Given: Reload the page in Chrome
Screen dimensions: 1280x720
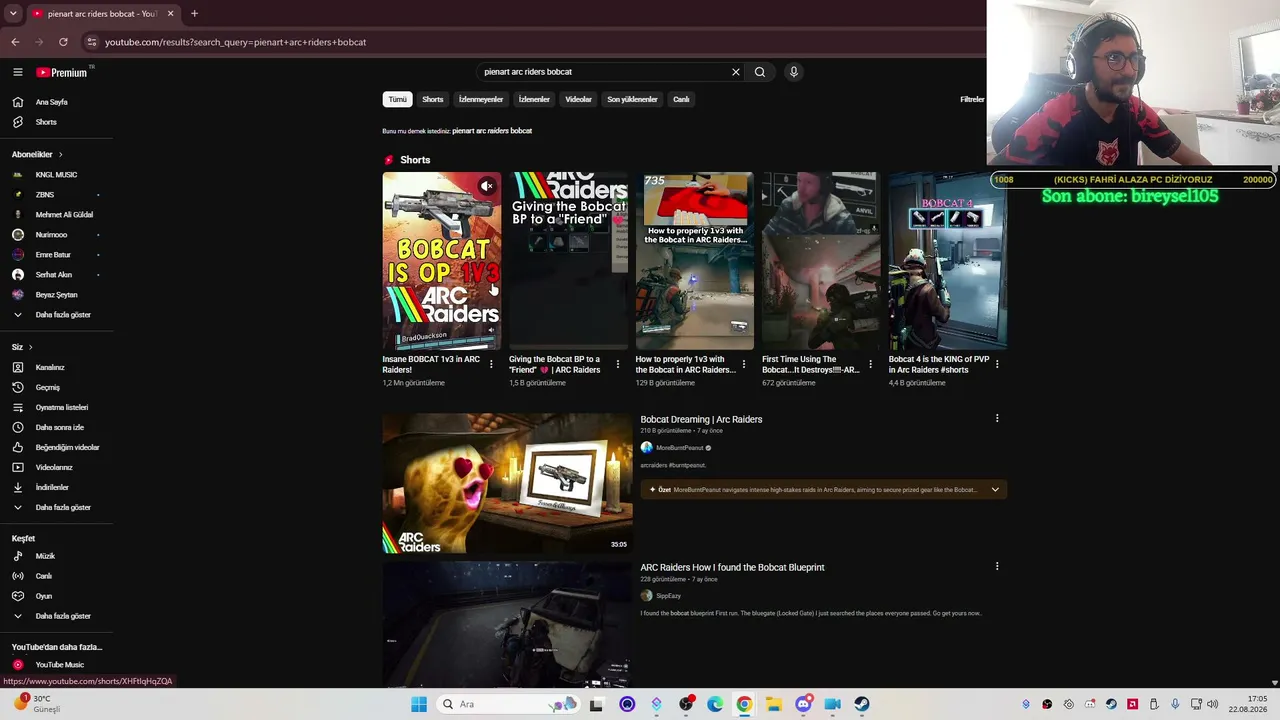Looking at the screenshot, I should [63, 42].
